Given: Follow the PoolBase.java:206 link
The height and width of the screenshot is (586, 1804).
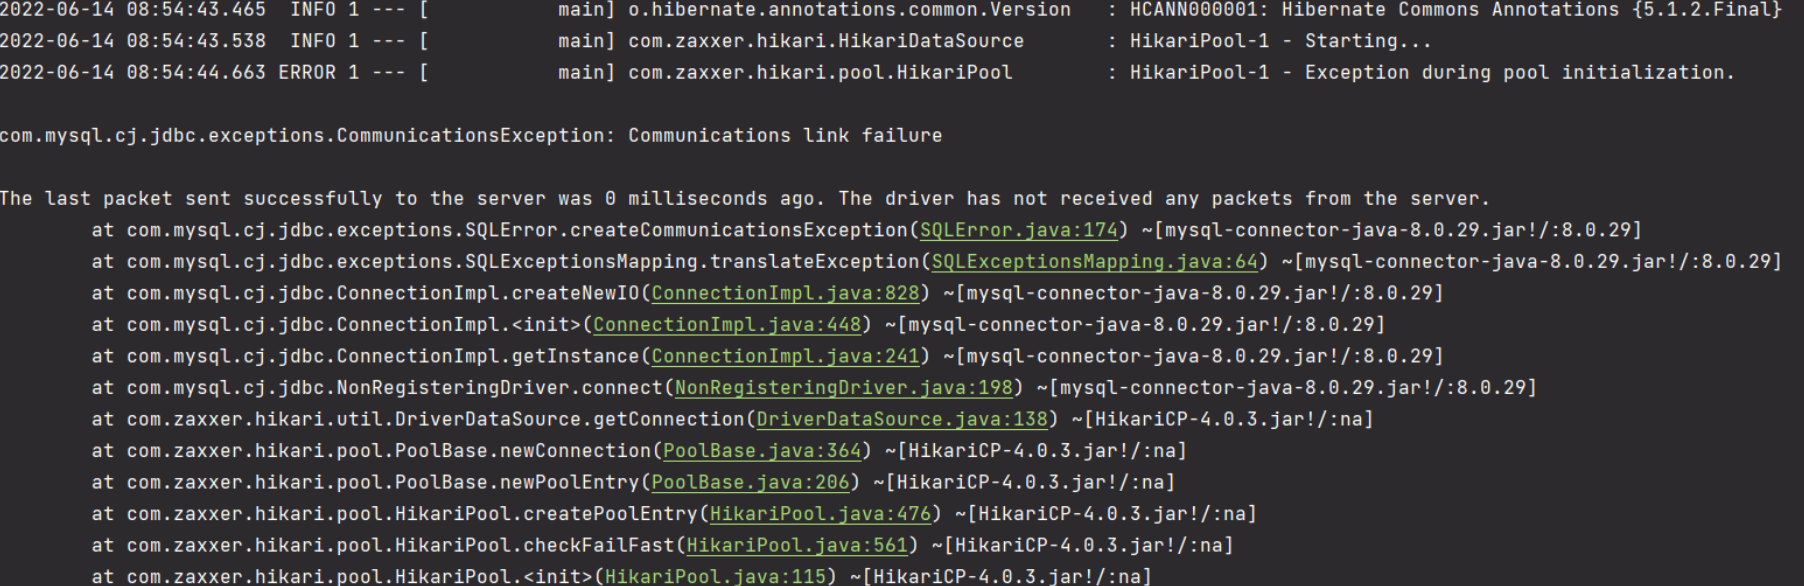Looking at the screenshot, I should coord(750,482).
